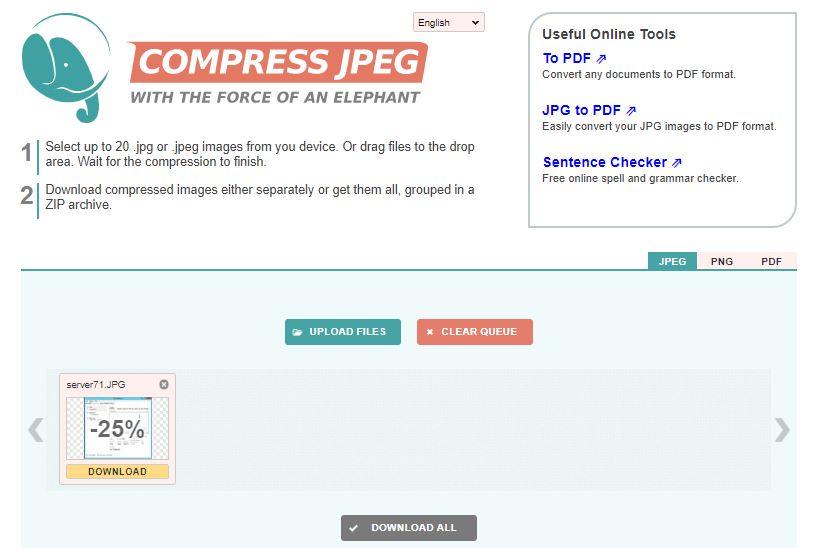Open the Sentence Checker link

[x=612, y=162]
